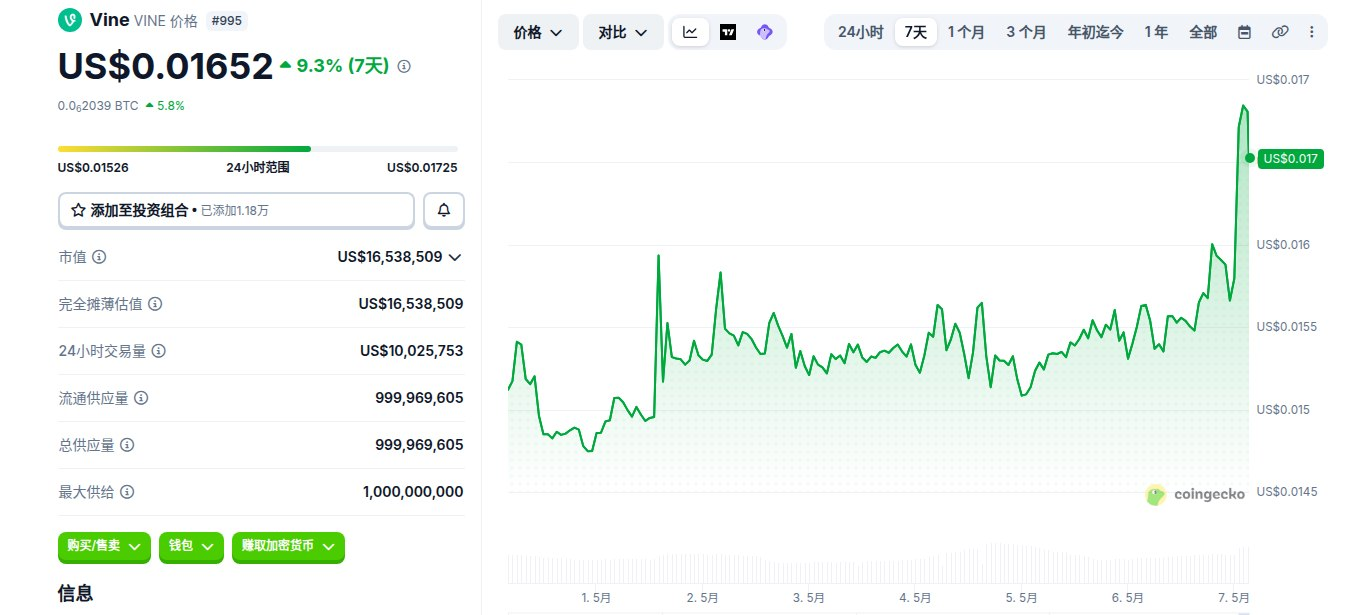Open the 对比 compare dropdown
1360x615 pixels.
623,32
